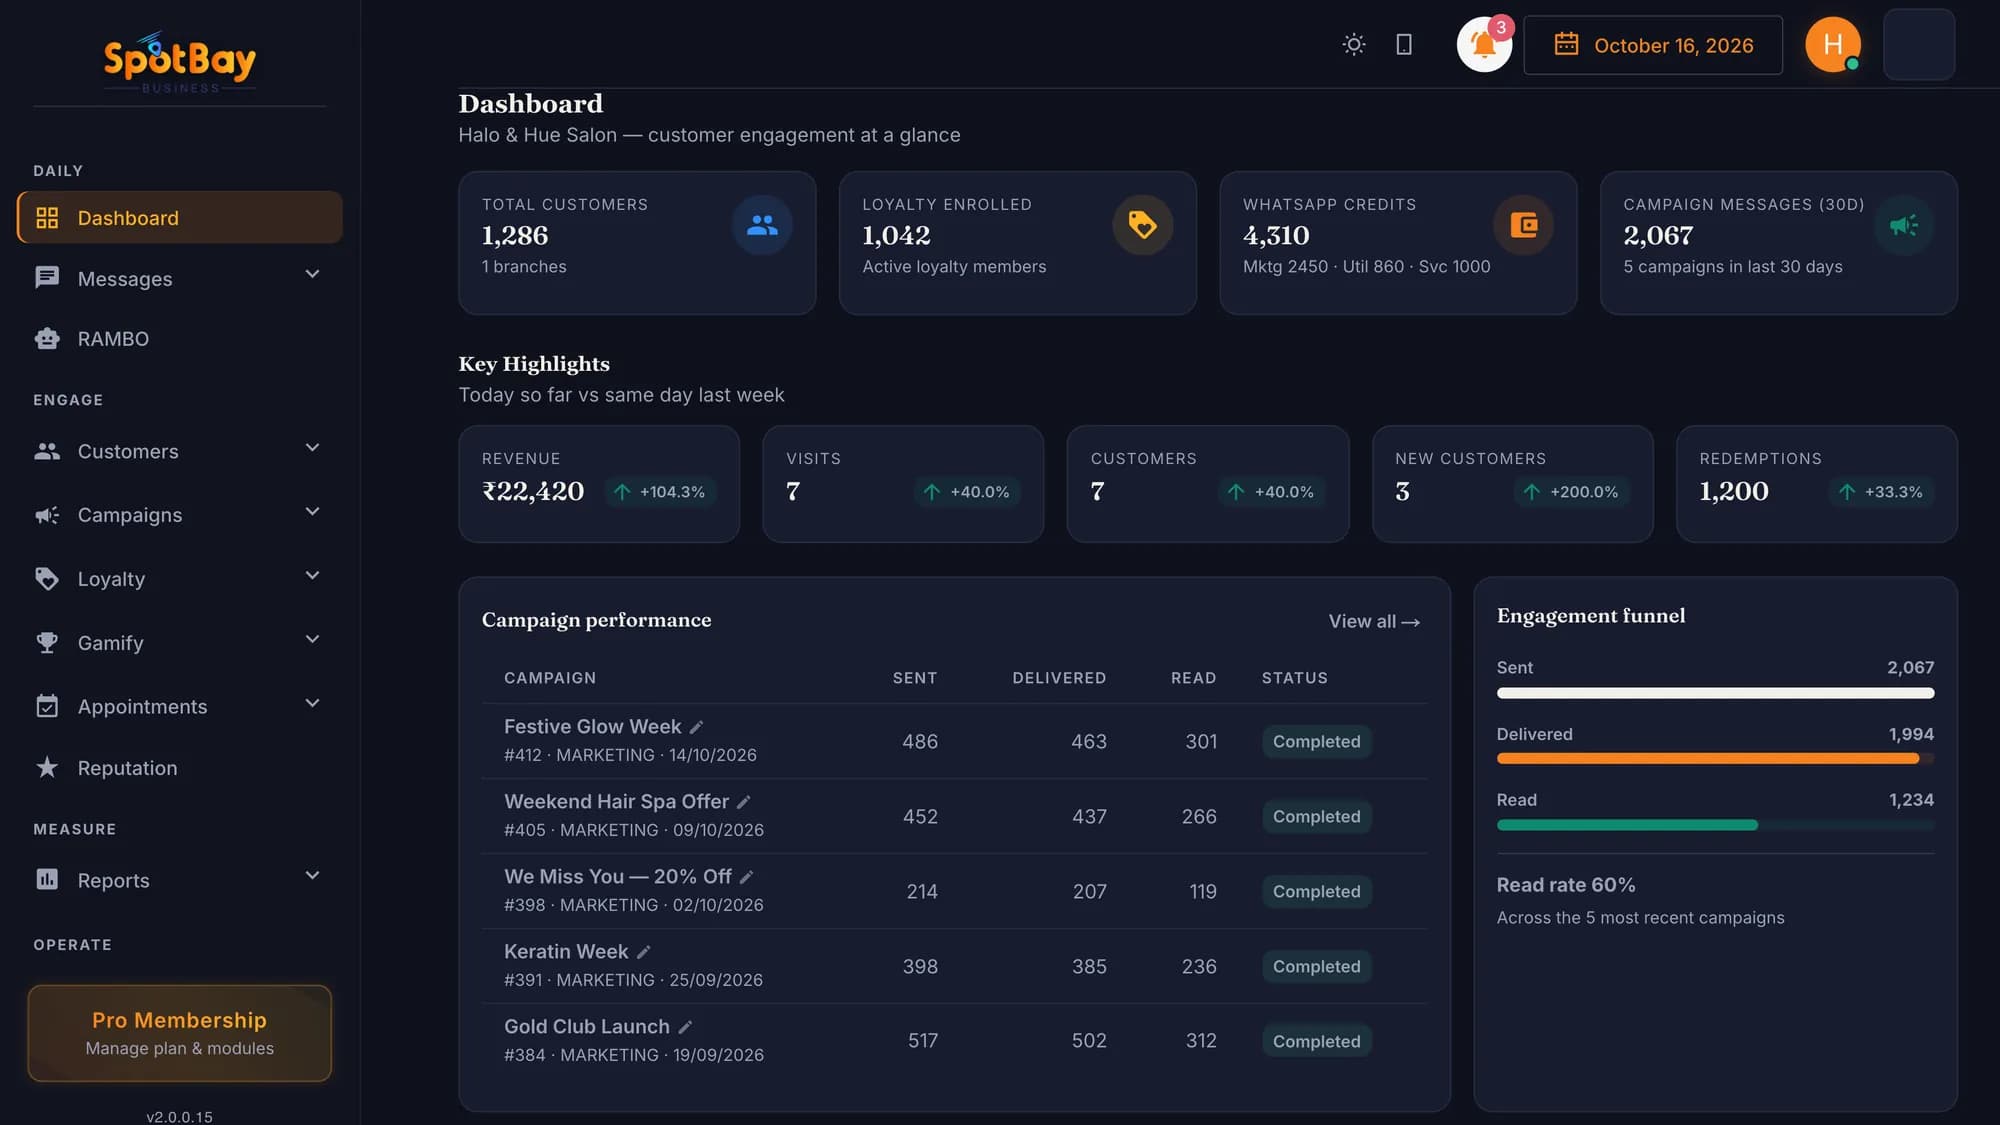Click the Reports chart icon
This screenshot has width=2000, height=1125.
point(47,879)
